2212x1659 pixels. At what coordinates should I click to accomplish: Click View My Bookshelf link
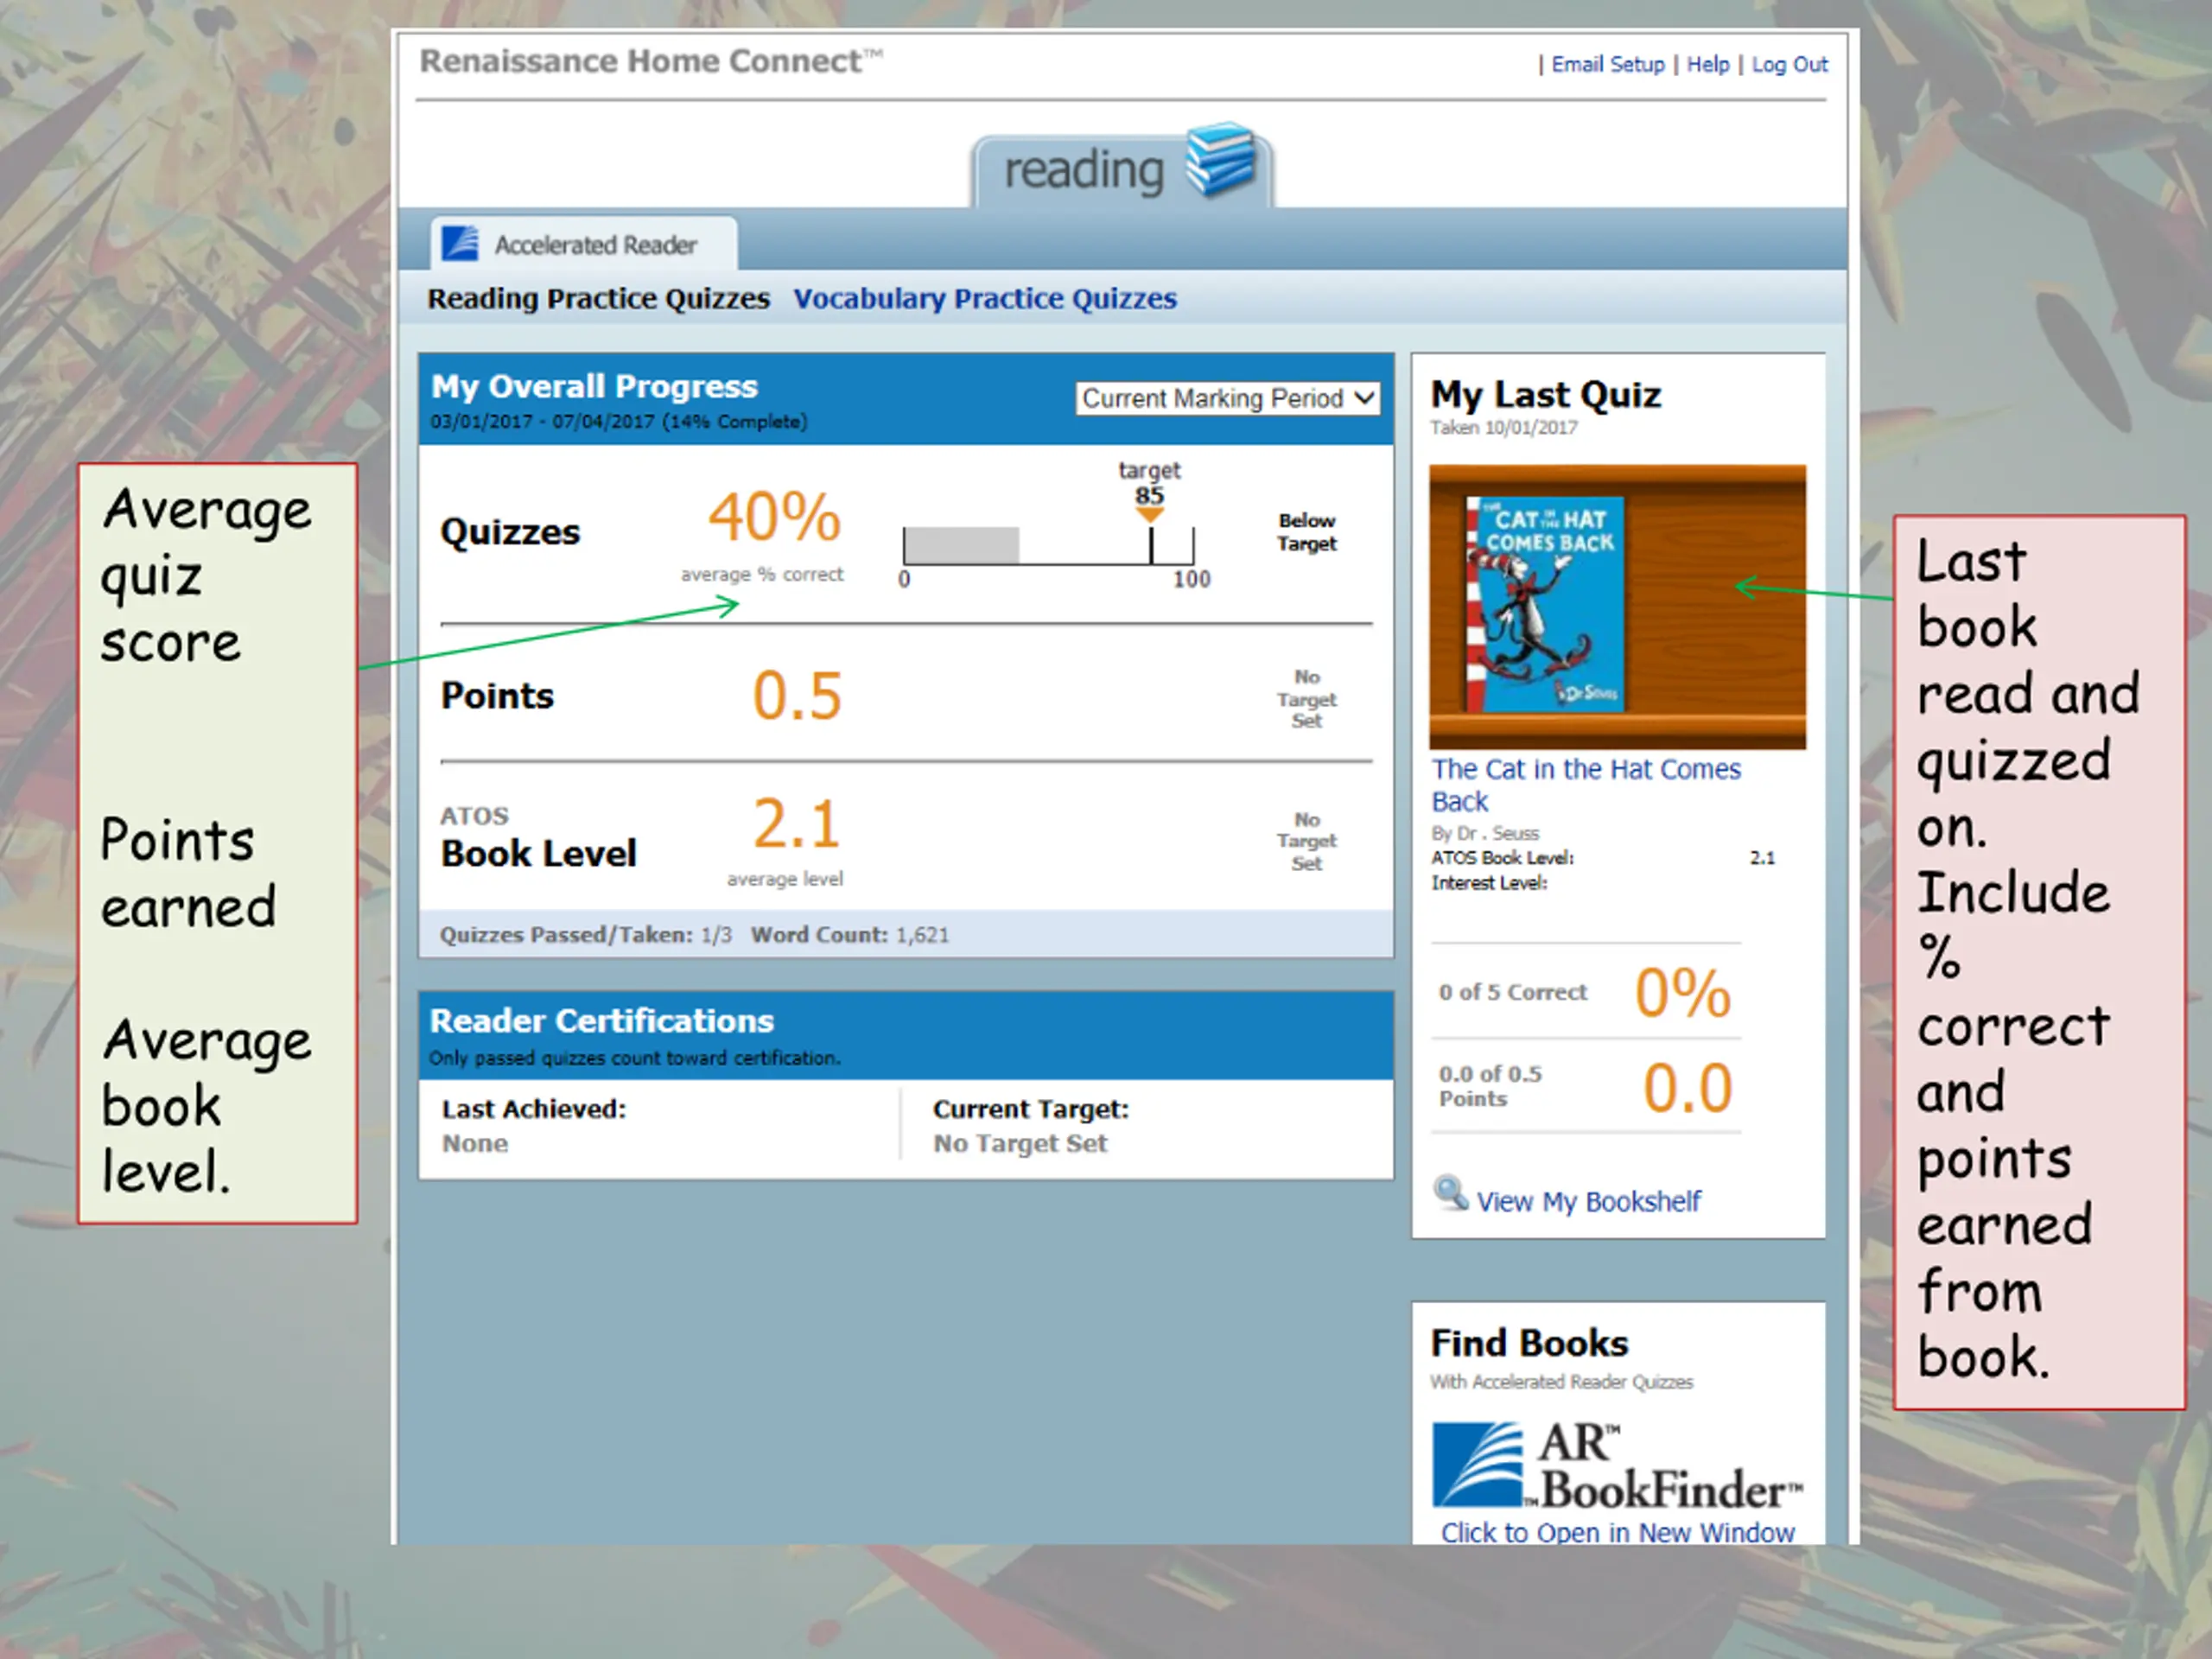1588,1201
